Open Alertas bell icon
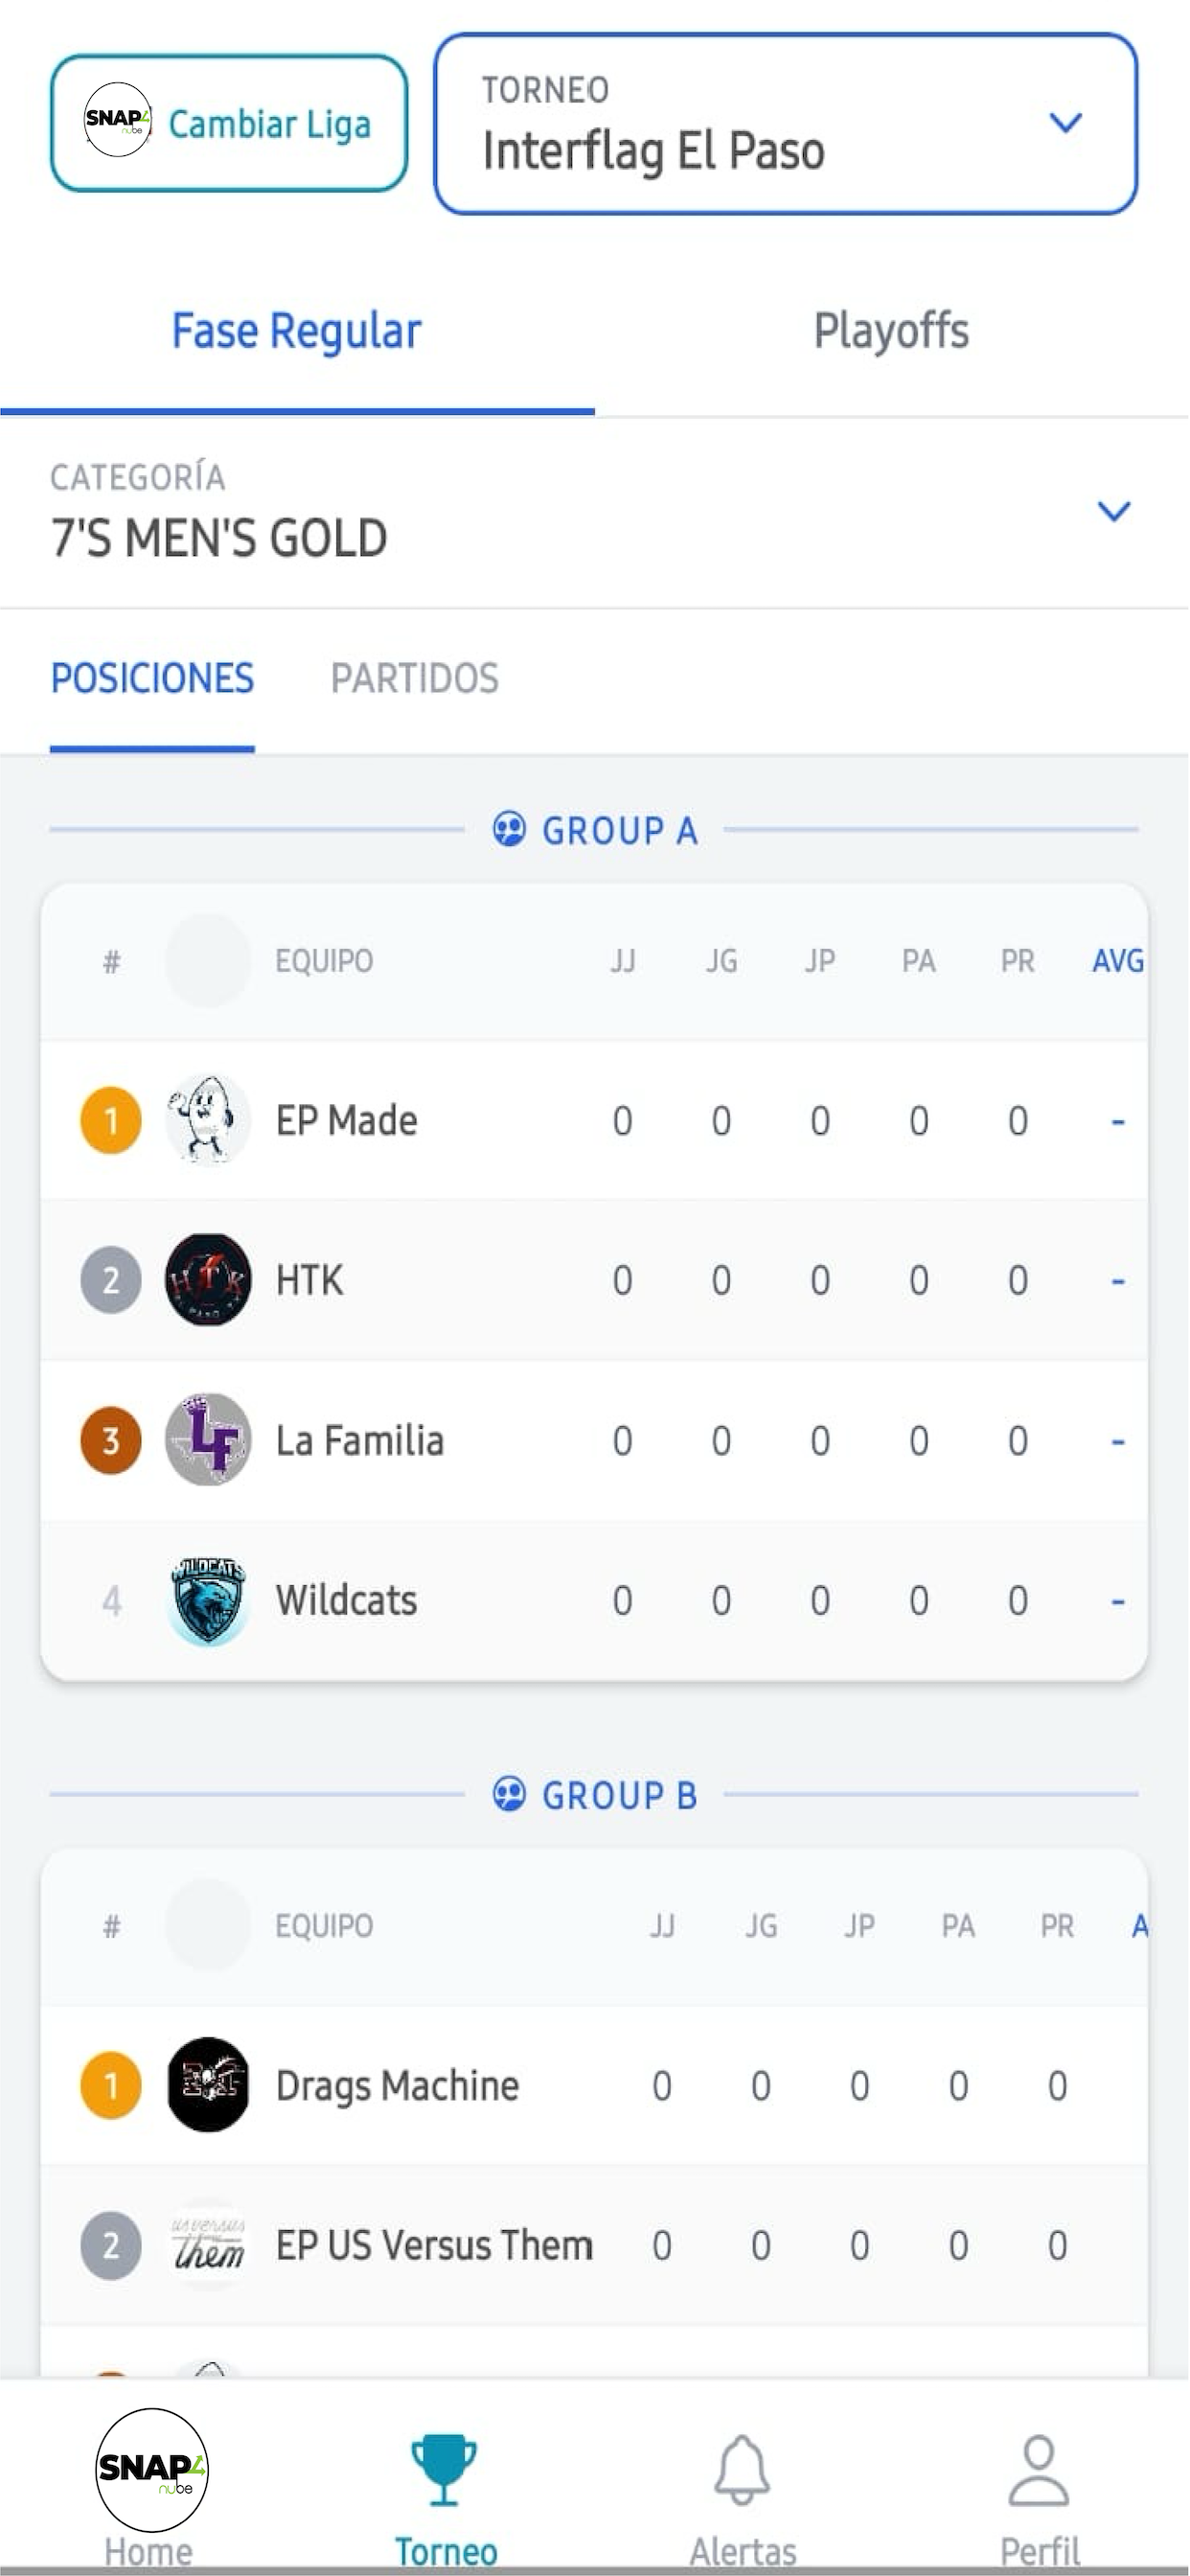The image size is (1190, 2576). [742, 2470]
